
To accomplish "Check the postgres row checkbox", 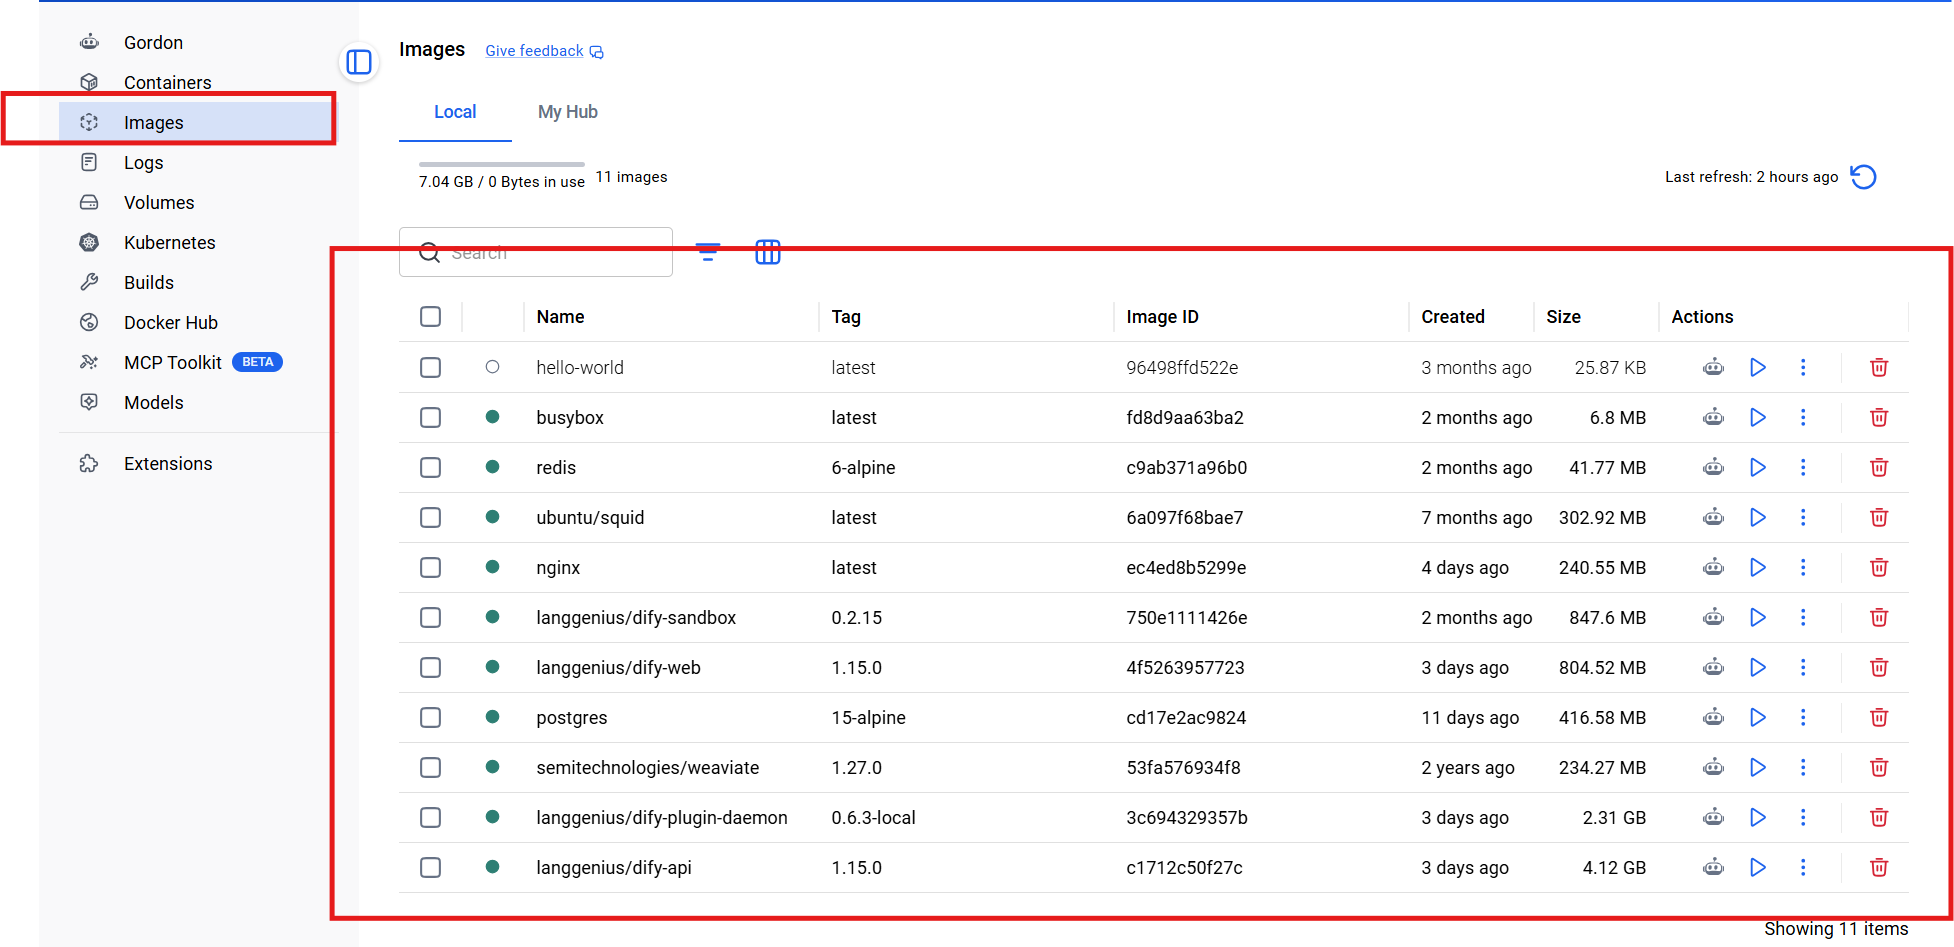I will pos(430,717).
